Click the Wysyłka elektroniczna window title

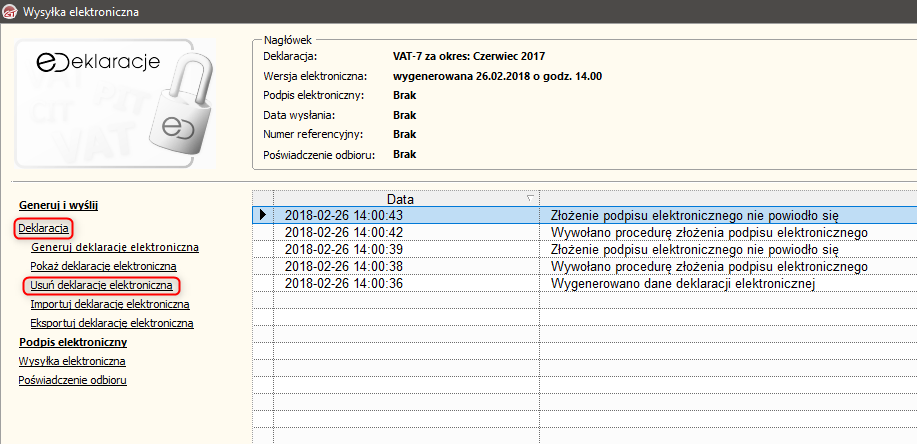click(81, 12)
